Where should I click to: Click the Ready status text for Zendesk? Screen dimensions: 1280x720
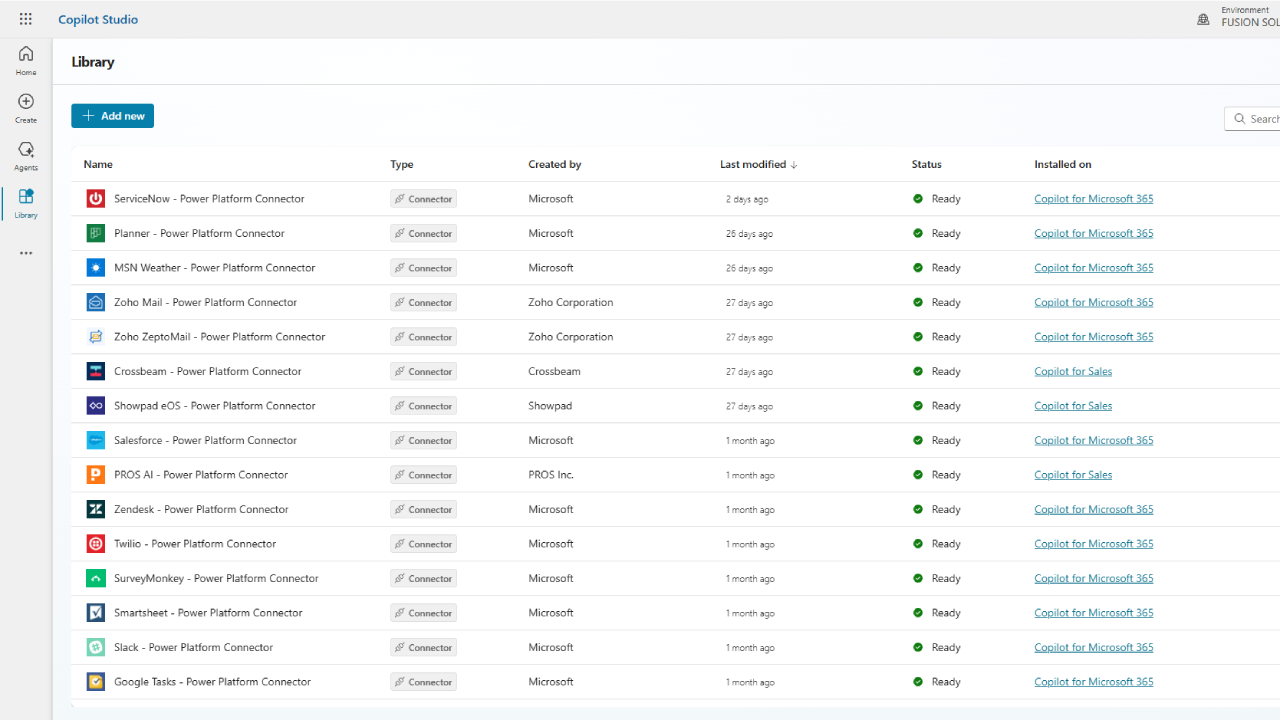[946, 509]
